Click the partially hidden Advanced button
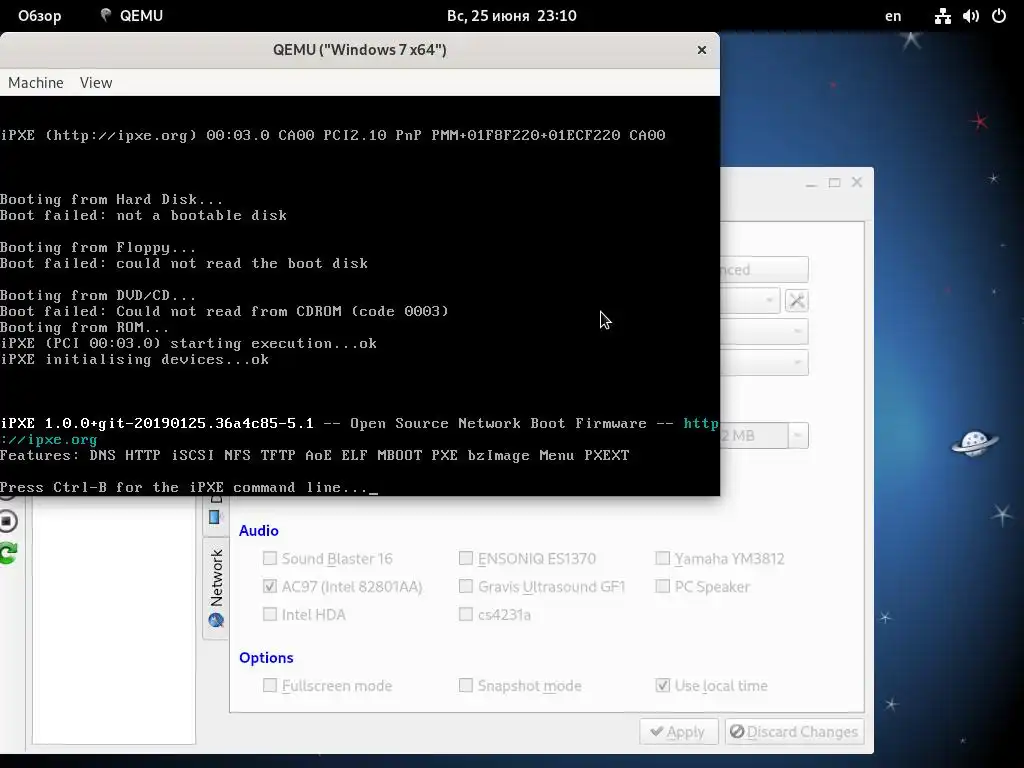The width and height of the screenshot is (1024, 768). click(764, 270)
